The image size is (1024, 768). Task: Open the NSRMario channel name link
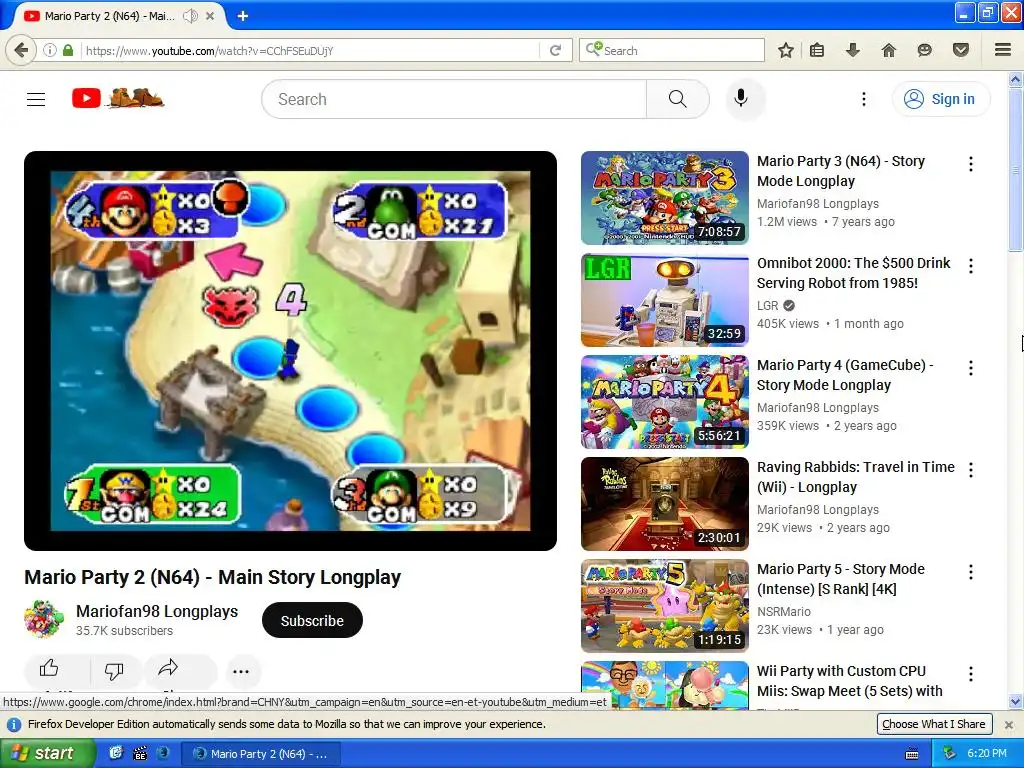click(784, 612)
